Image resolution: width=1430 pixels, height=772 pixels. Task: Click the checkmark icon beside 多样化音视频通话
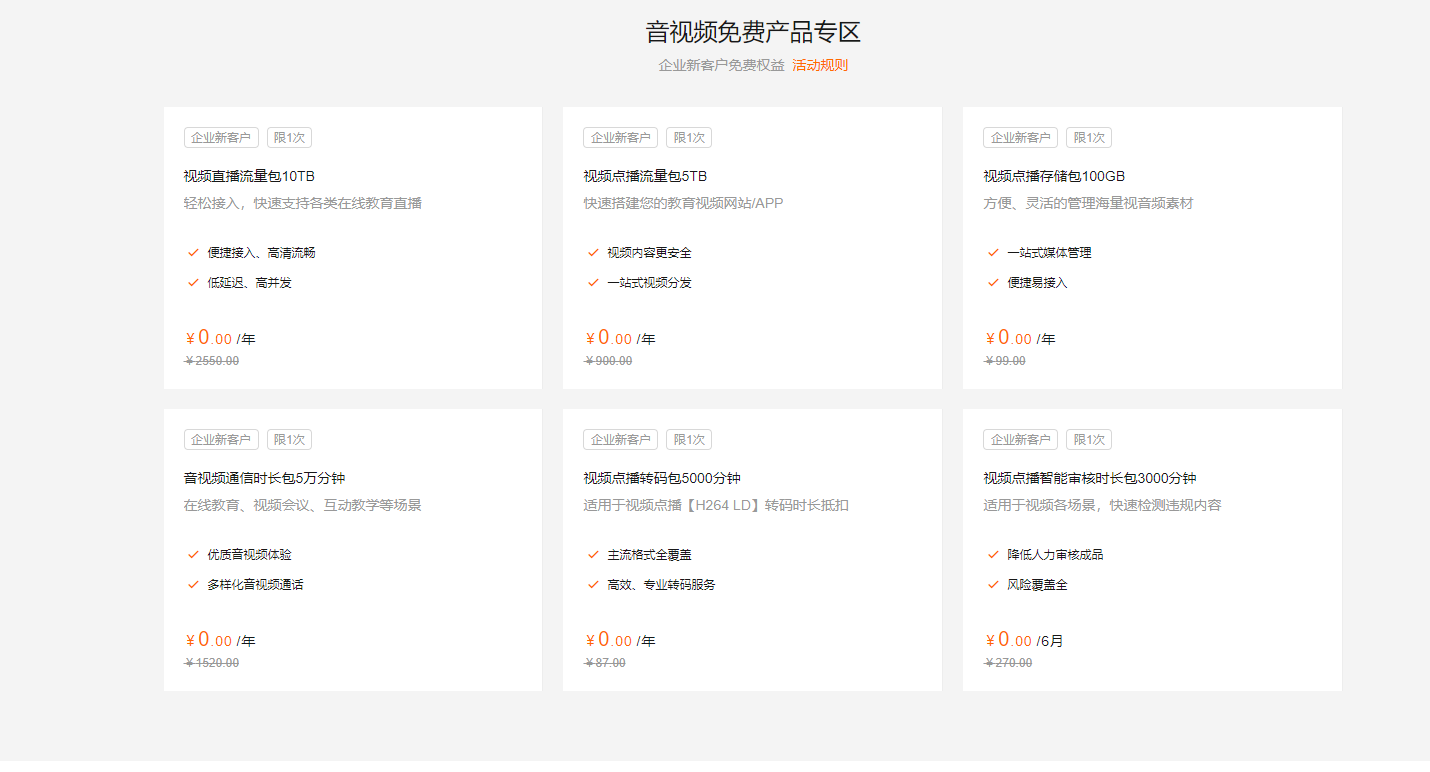pos(193,585)
